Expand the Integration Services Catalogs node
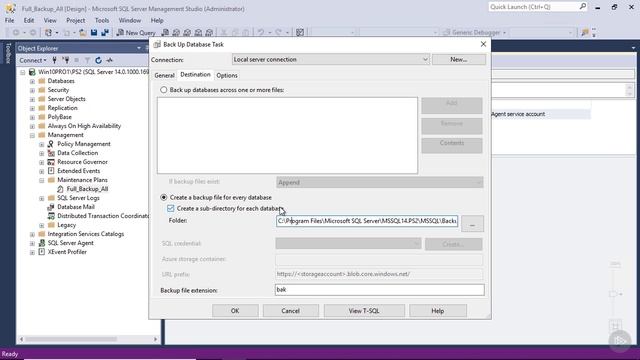 pos(32,234)
